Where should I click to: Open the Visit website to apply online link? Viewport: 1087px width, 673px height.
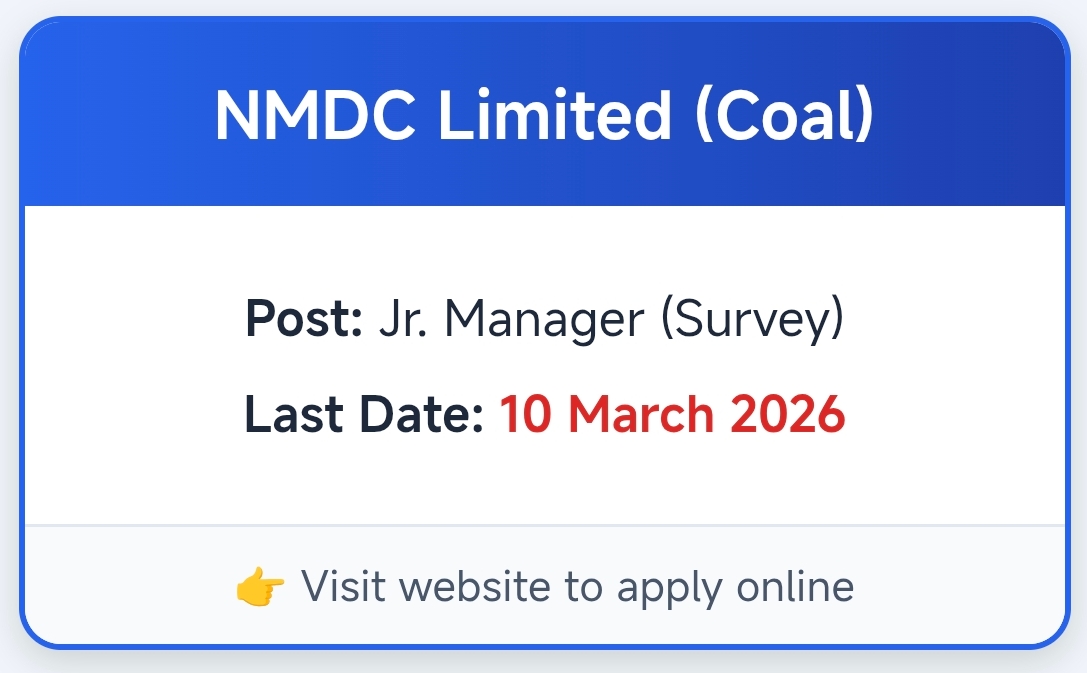[577, 587]
